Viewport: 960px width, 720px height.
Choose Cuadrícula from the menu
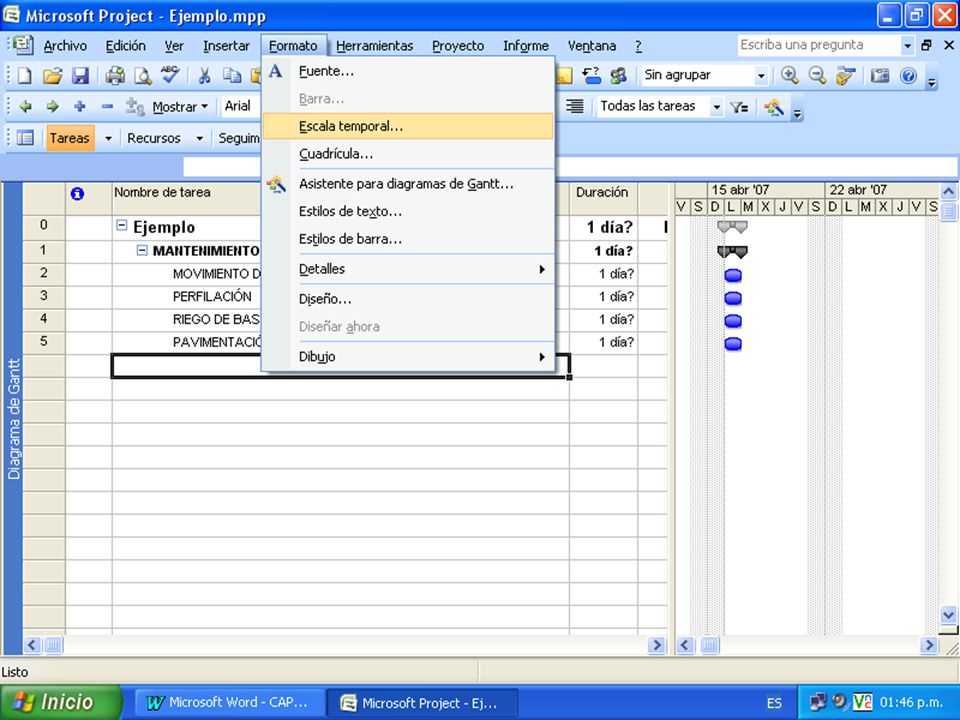[x=408, y=154]
